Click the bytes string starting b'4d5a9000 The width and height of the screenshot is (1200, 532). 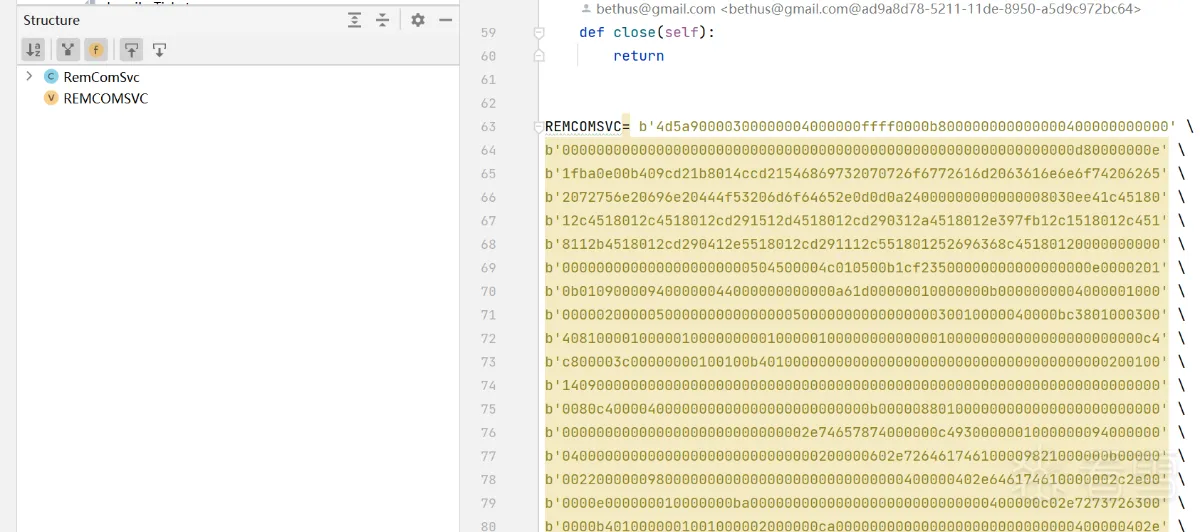point(908,127)
